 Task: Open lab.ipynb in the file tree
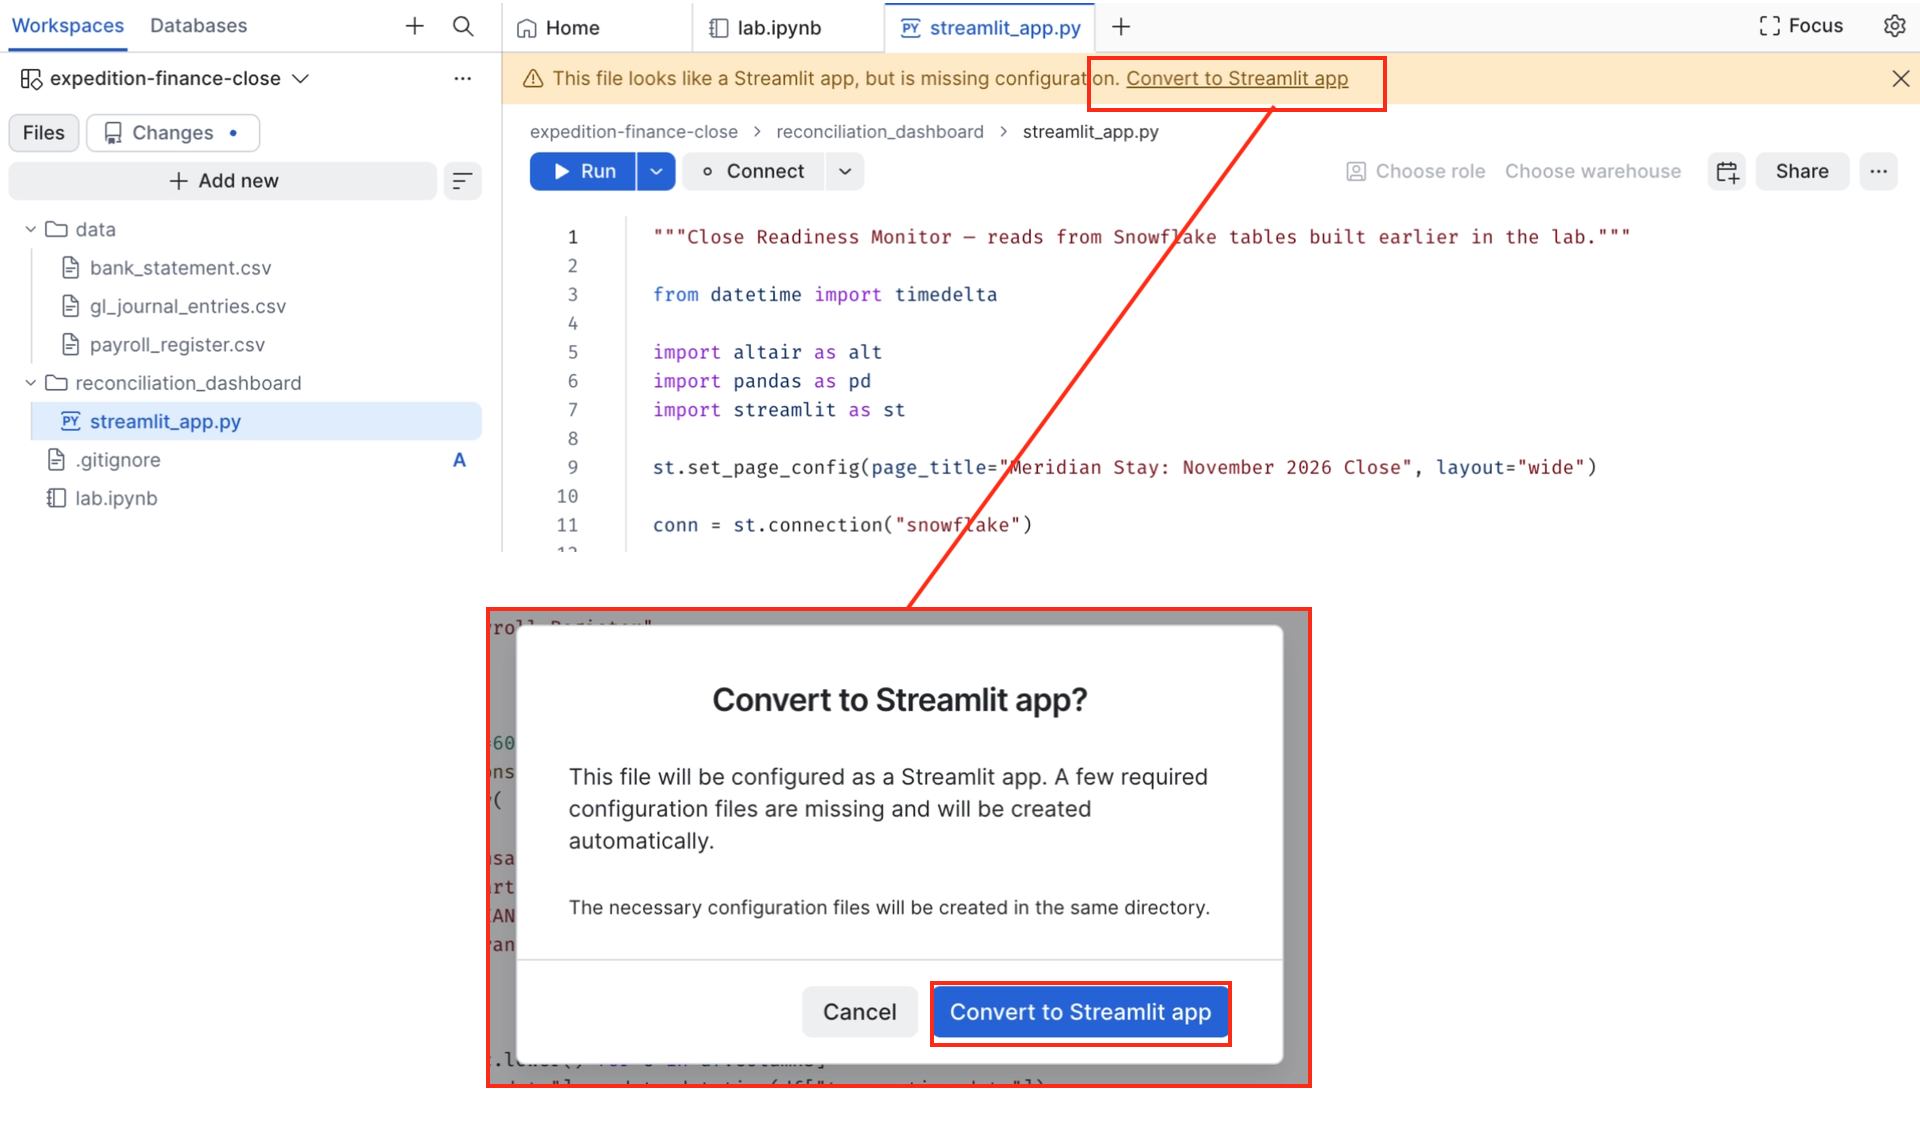[115, 498]
